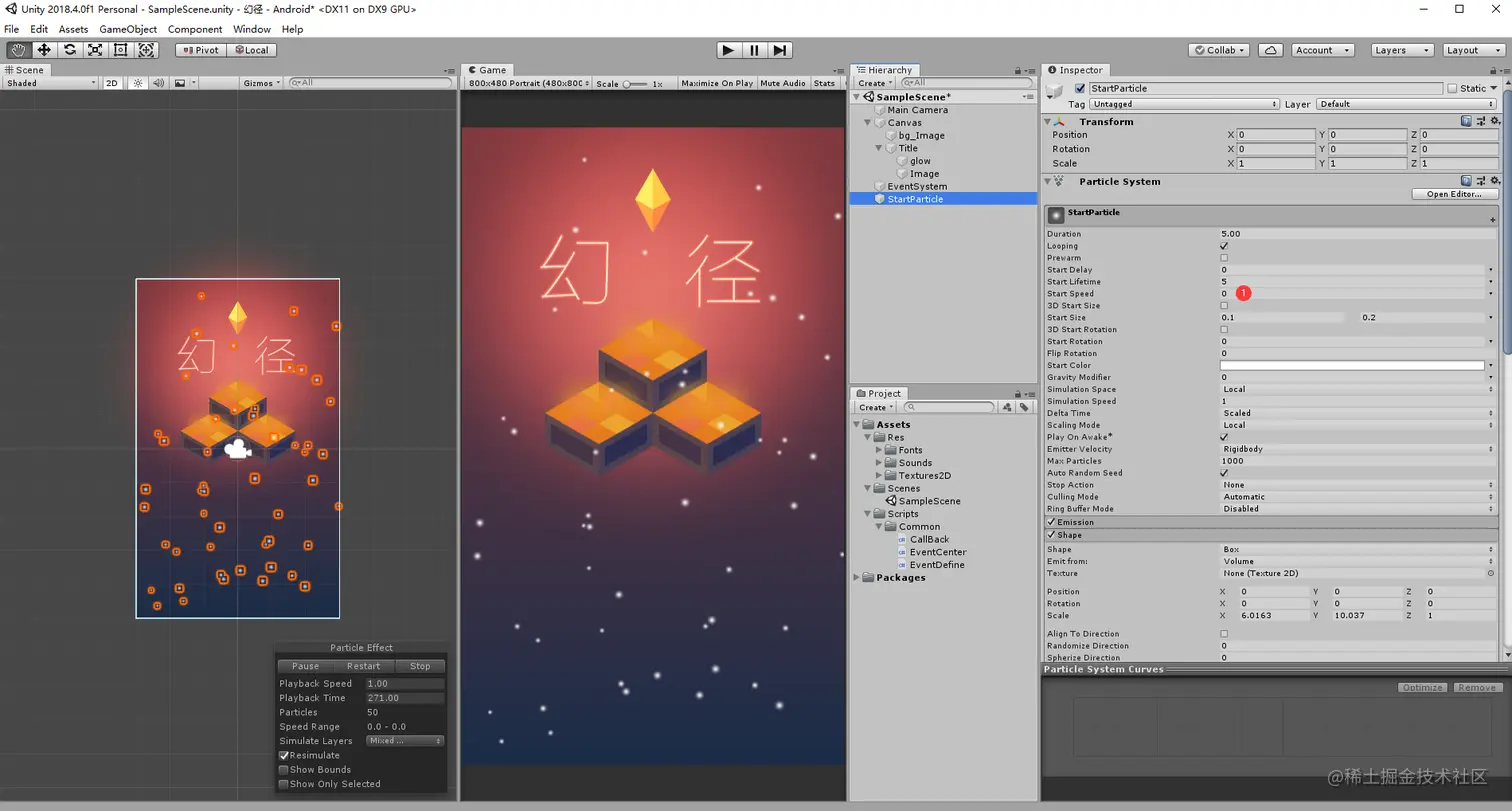Select the Hand tool in the toolbar
This screenshot has height=811, width=1512.
[18, 50]
